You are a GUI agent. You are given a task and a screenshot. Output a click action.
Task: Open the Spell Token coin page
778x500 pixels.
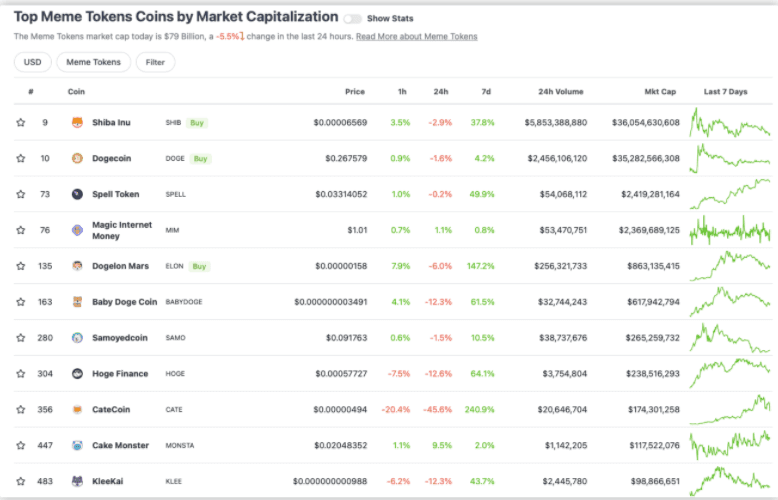[x=116, y=194]
